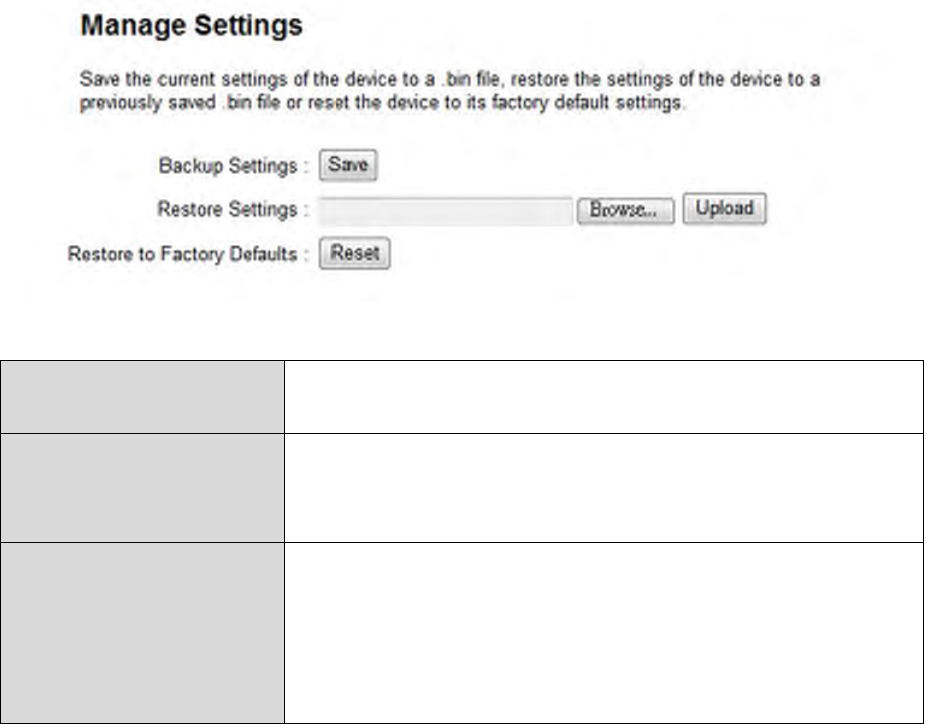Click the white cell in the middle table row

603,487
